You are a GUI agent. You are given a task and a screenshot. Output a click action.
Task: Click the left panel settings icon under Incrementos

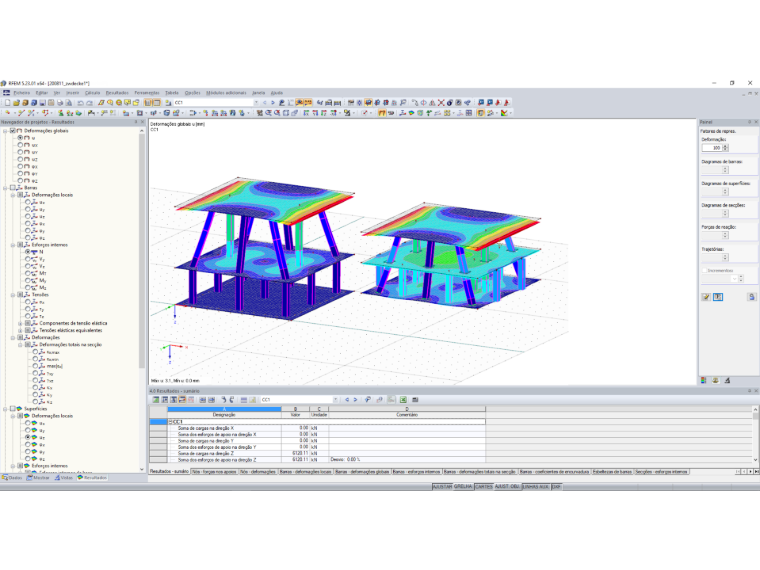click(706, 297)
